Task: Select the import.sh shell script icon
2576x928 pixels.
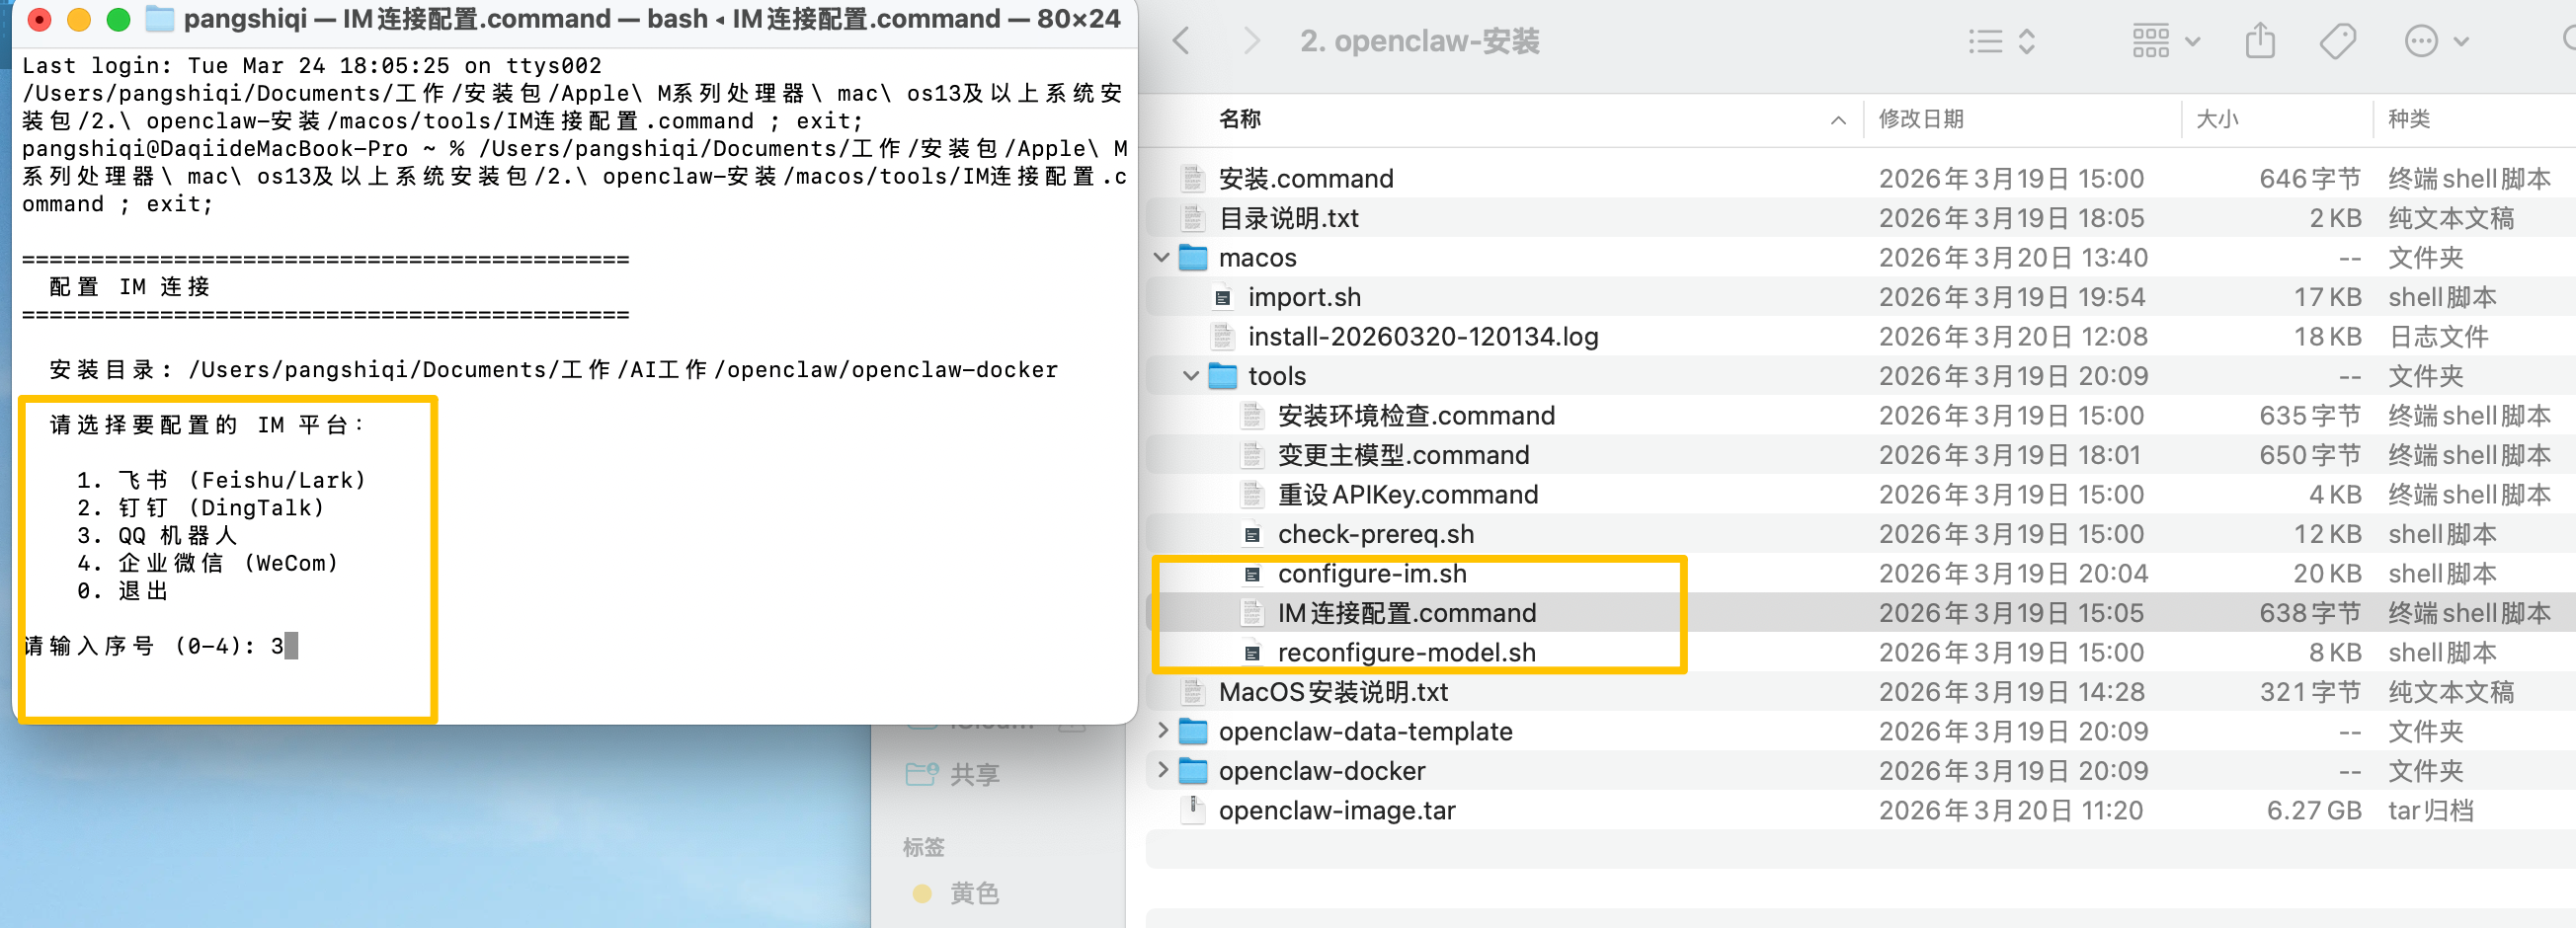Action: click(1222, 297)
